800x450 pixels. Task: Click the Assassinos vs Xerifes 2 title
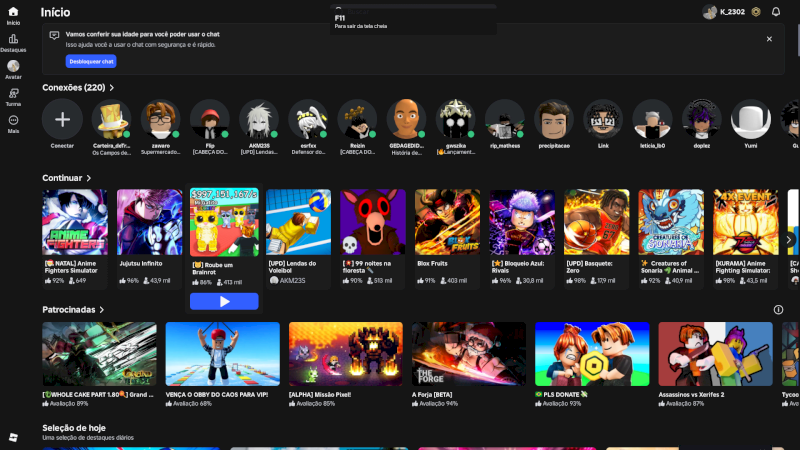pos(691,394)
